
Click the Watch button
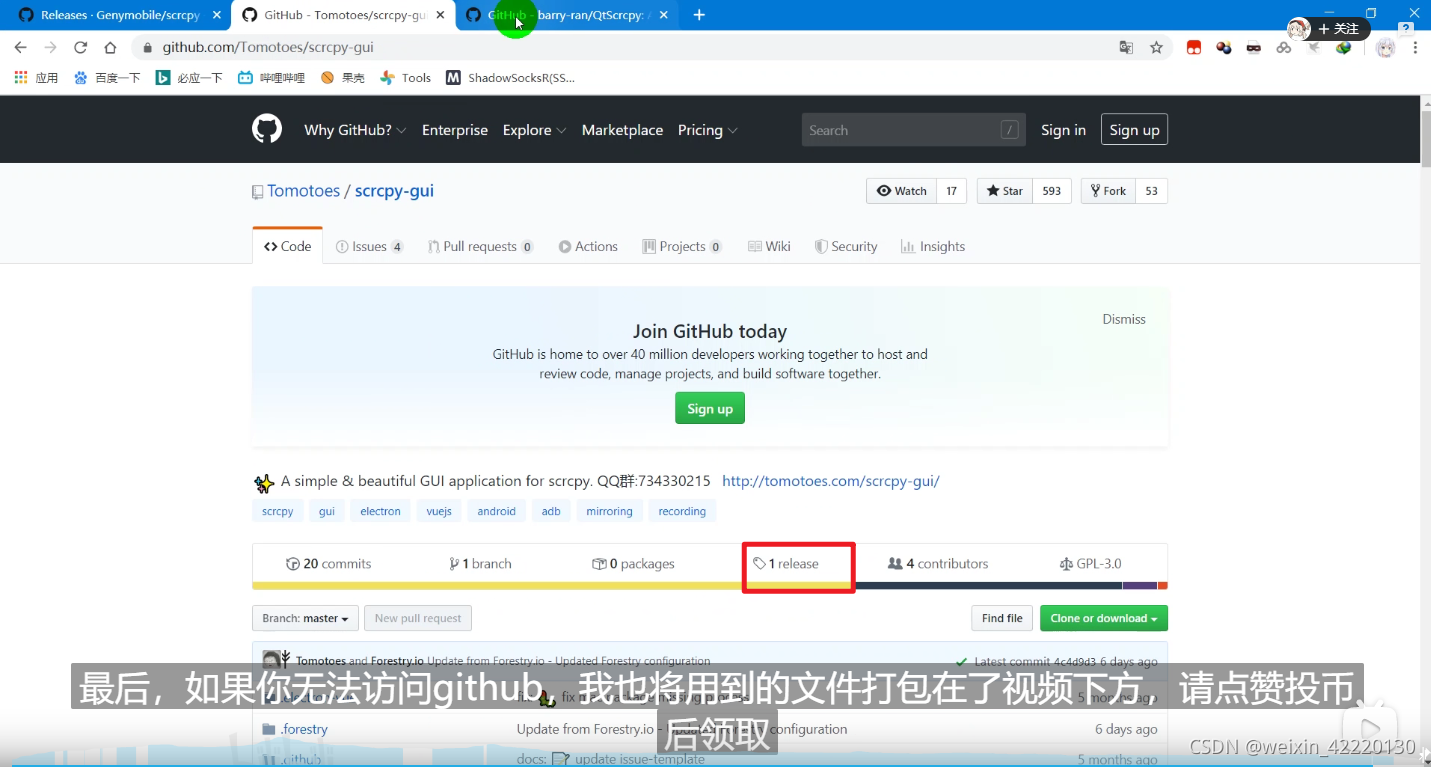[901, 191]
